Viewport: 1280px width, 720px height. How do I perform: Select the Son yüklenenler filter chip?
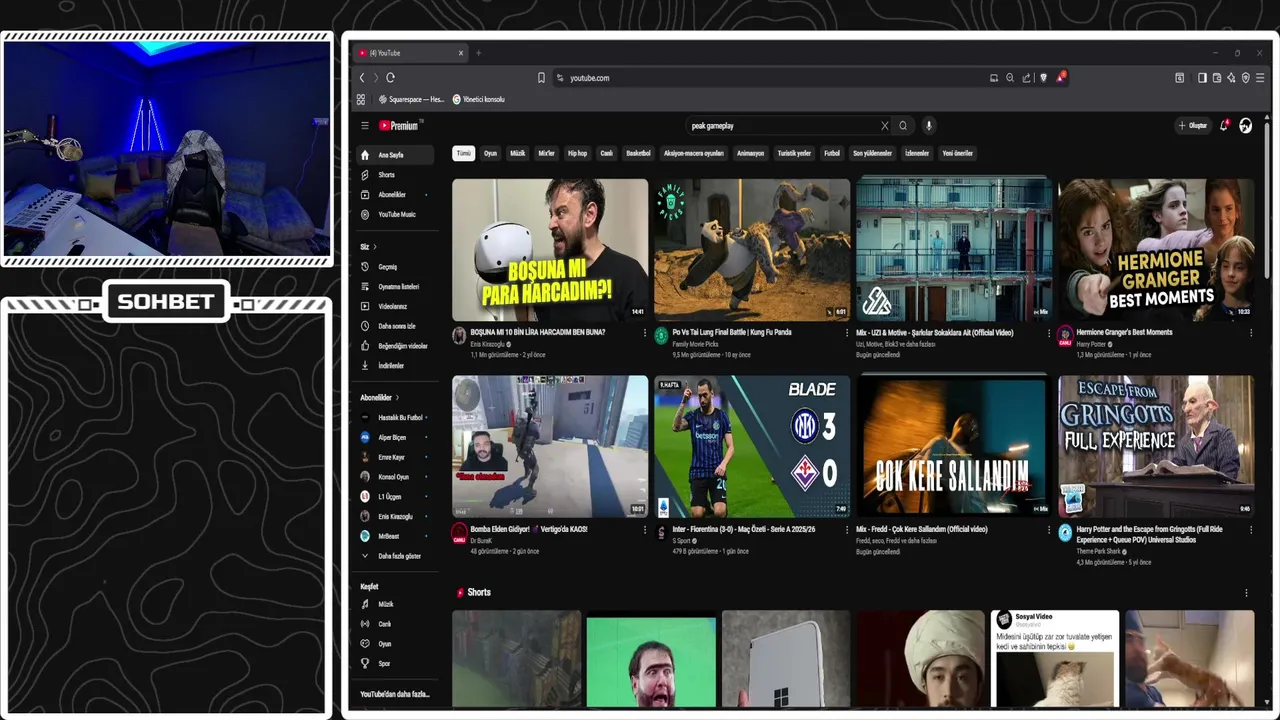[x=872, y=154]
